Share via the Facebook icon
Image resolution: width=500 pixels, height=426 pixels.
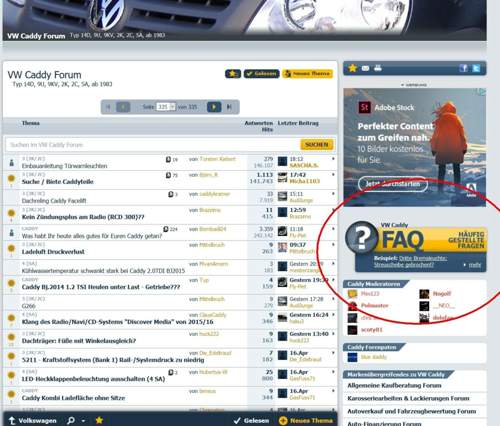pyautogui.click(x=463, y=68)
